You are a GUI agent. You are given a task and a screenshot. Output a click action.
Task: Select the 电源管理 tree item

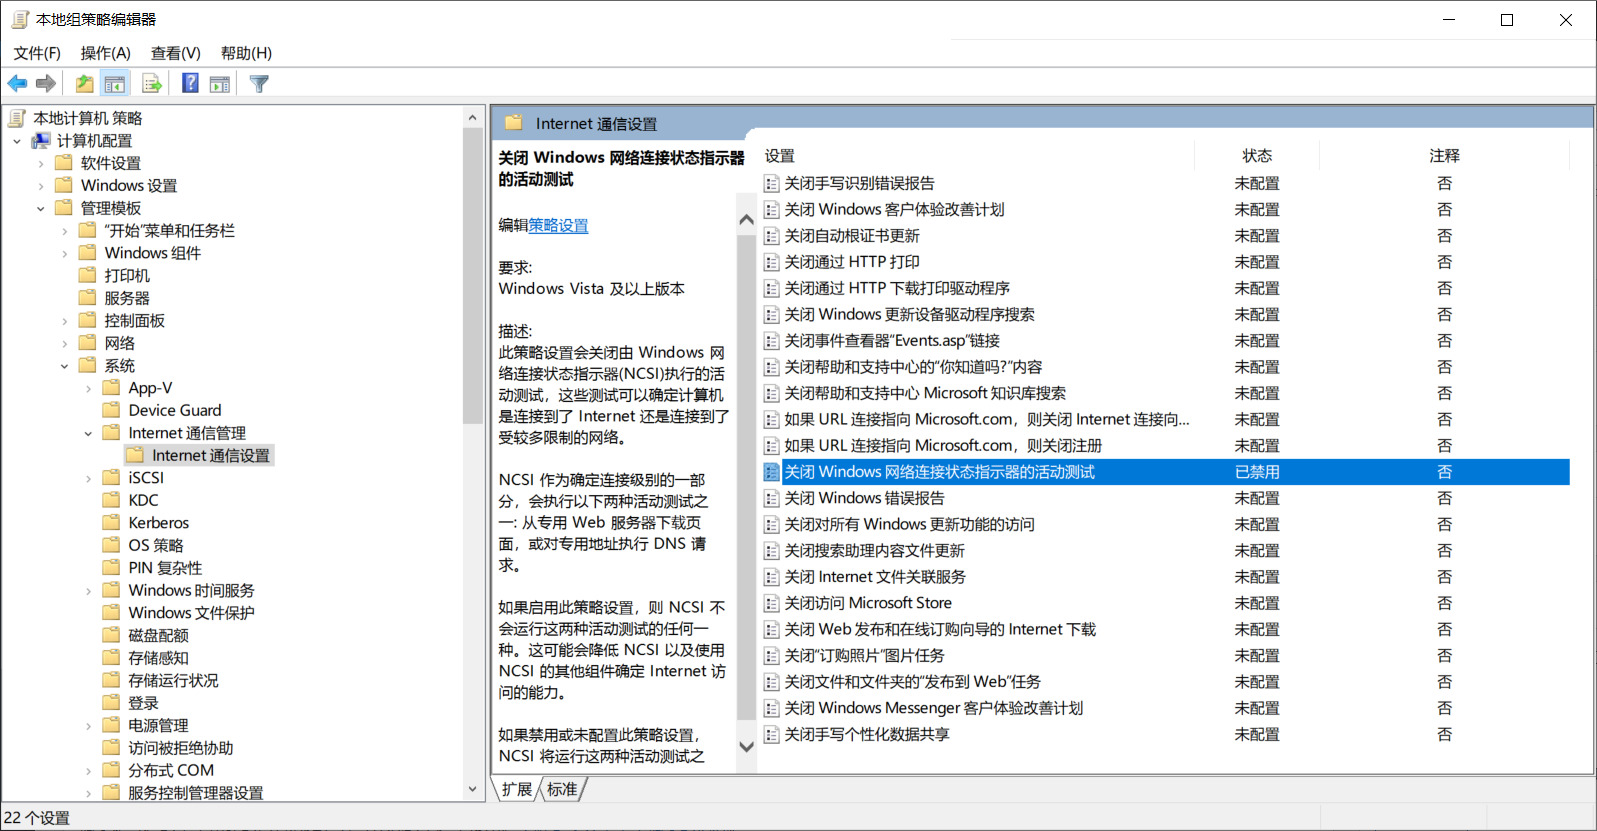158,726
